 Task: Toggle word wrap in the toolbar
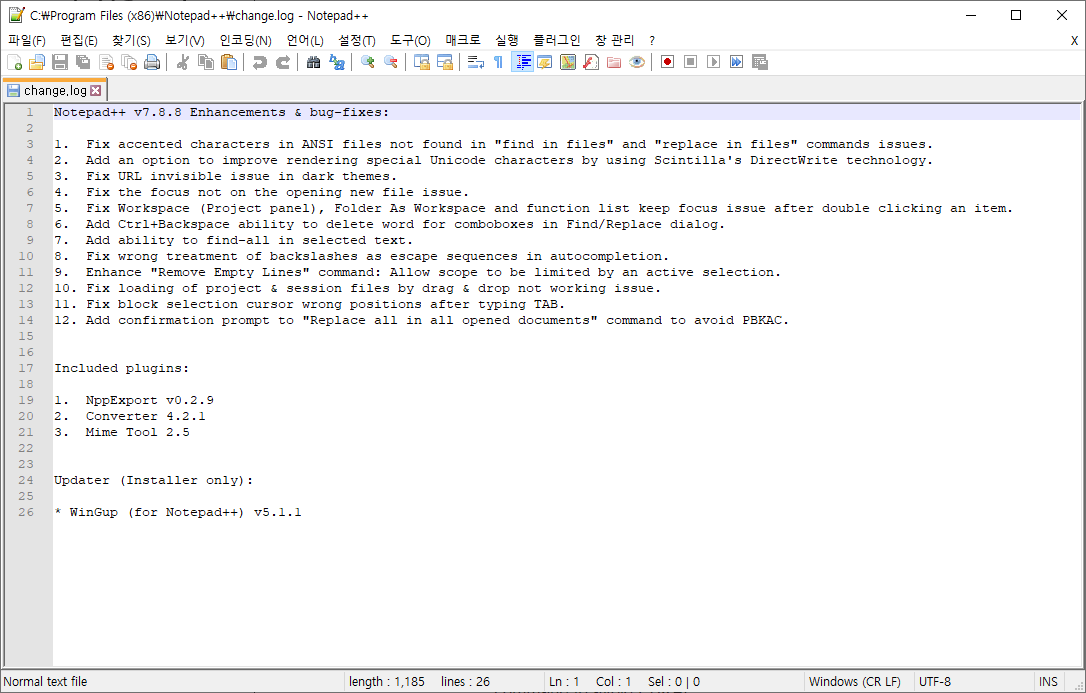(475, 62)
